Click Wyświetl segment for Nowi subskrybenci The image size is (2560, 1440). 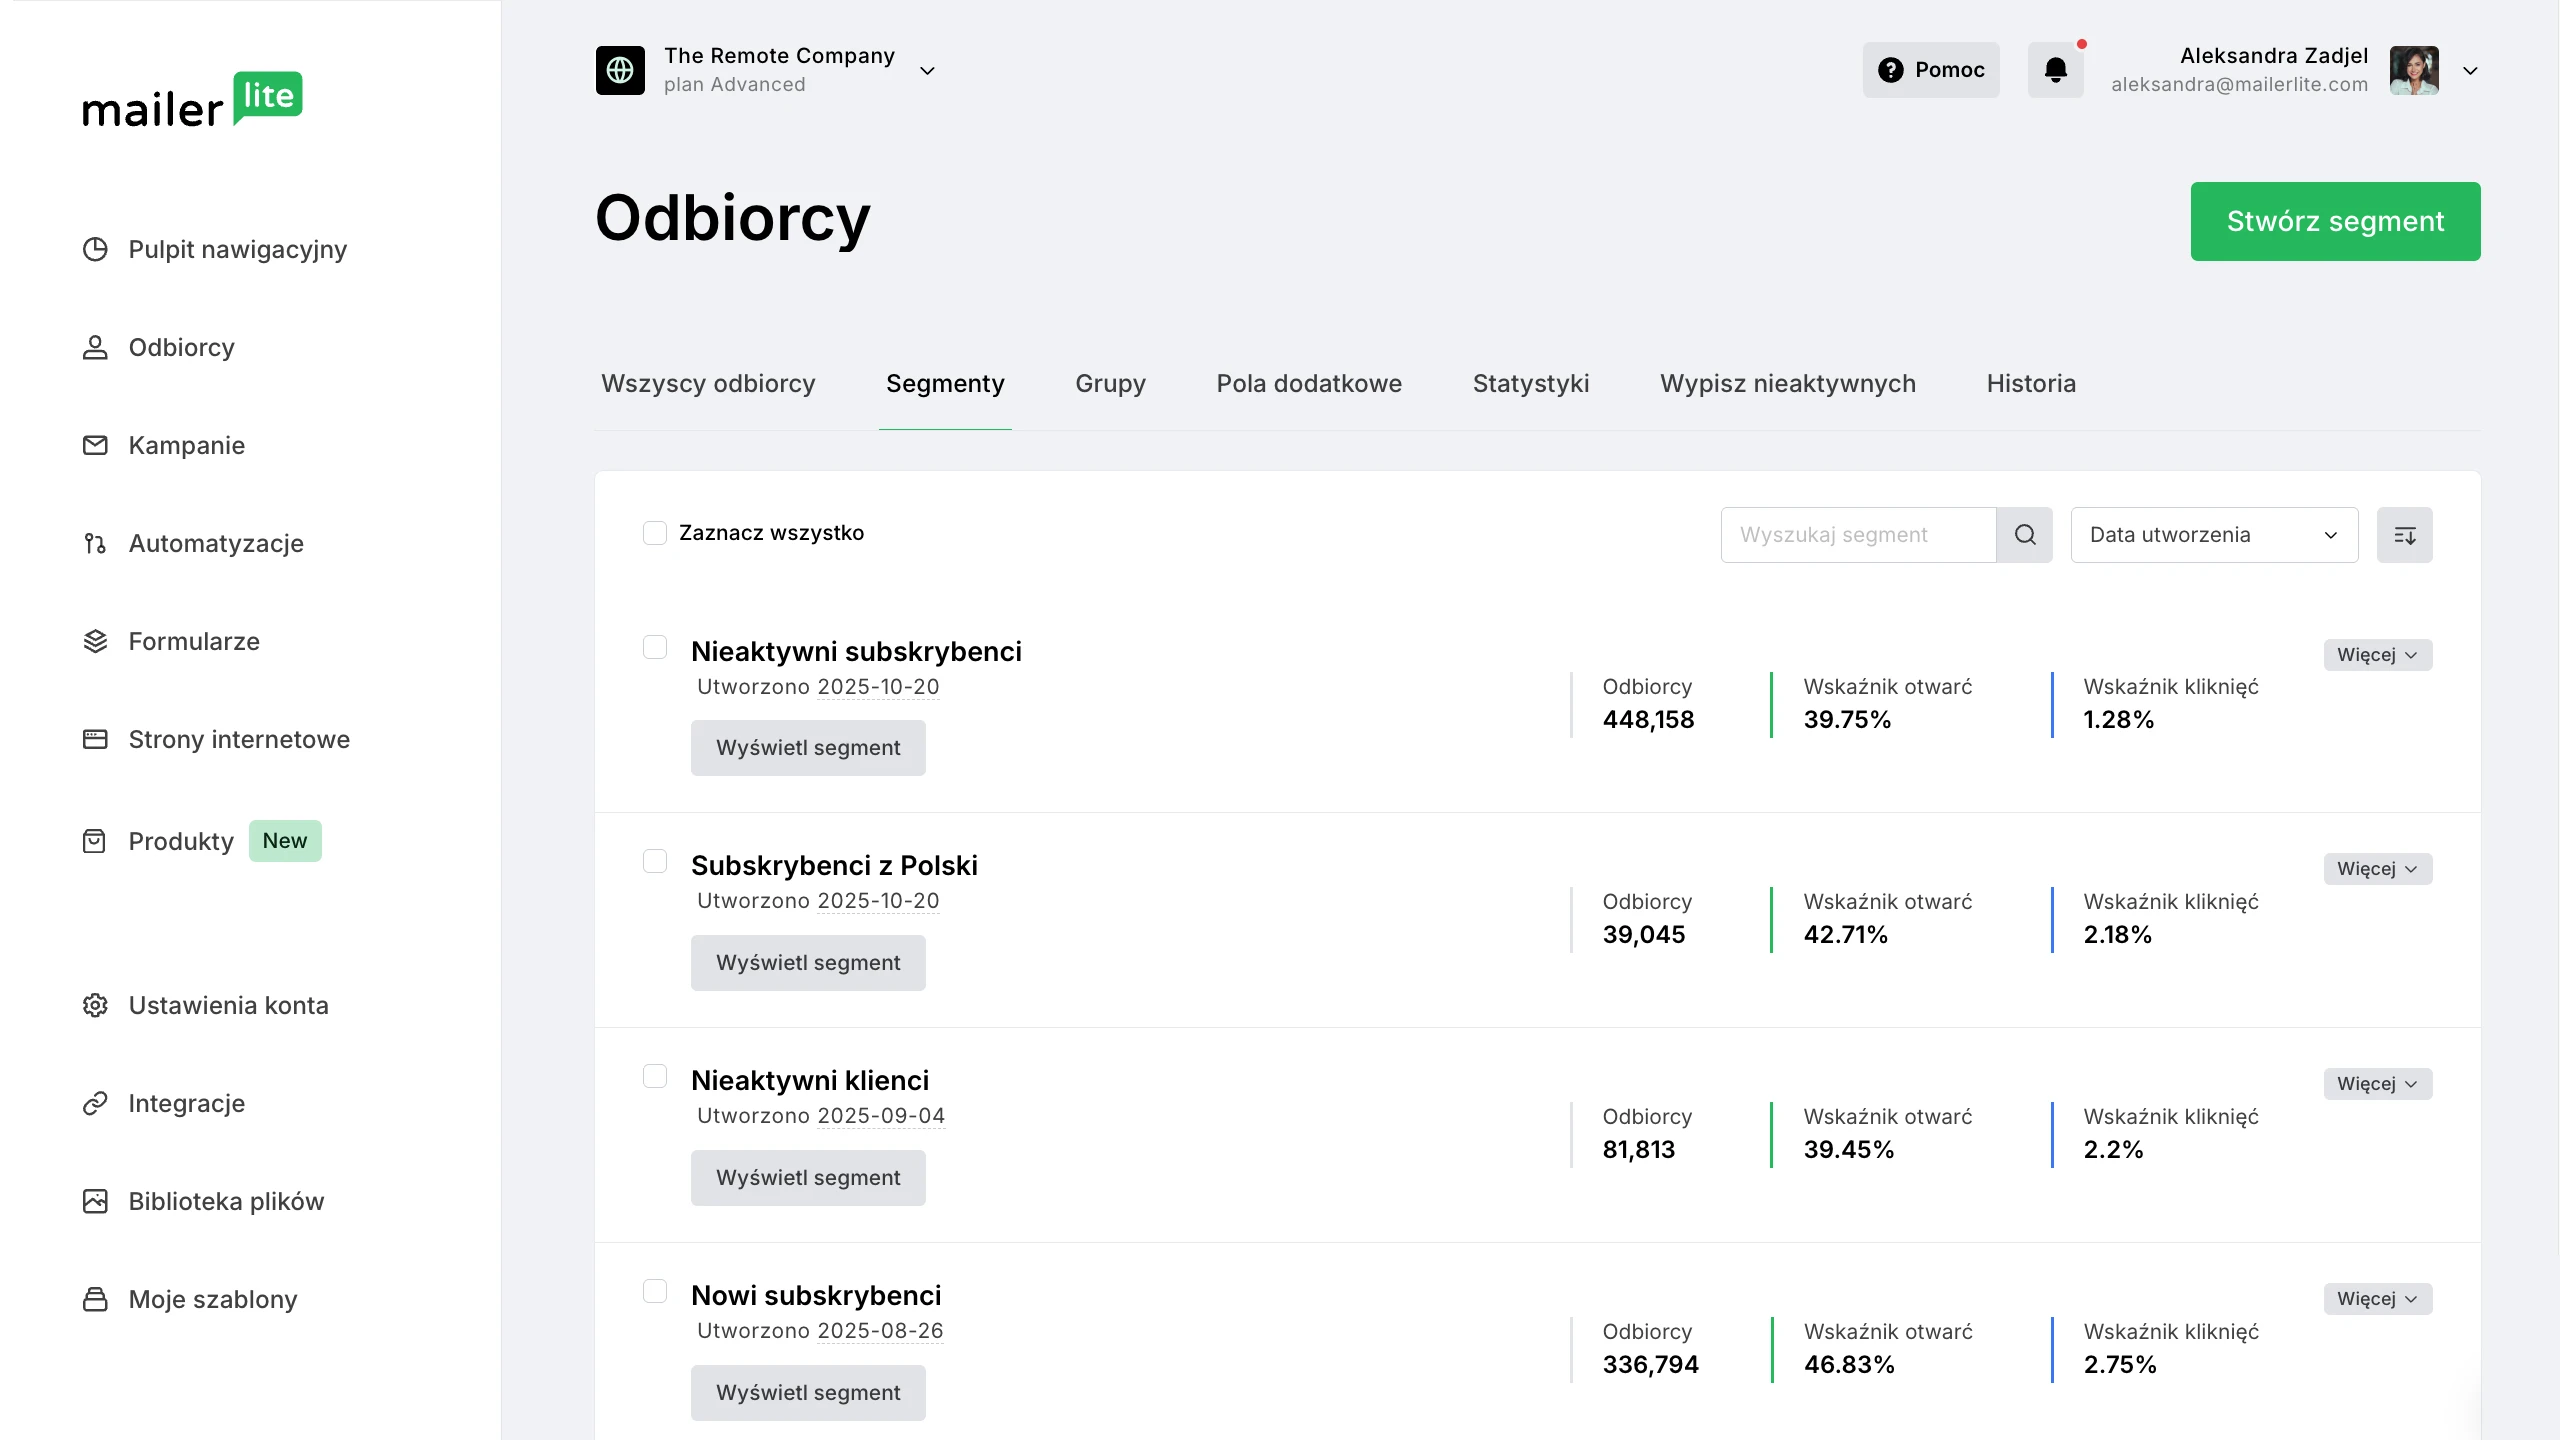[x=808, y=1392]
